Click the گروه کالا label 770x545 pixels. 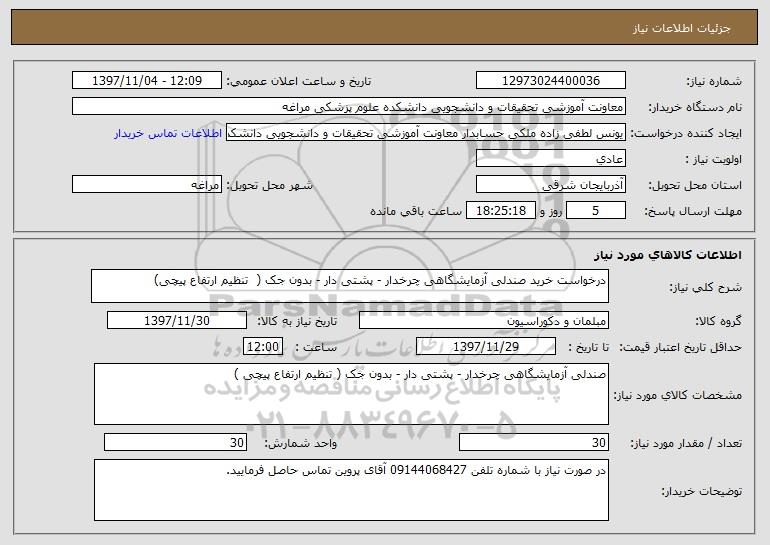(x=718, y=322)
